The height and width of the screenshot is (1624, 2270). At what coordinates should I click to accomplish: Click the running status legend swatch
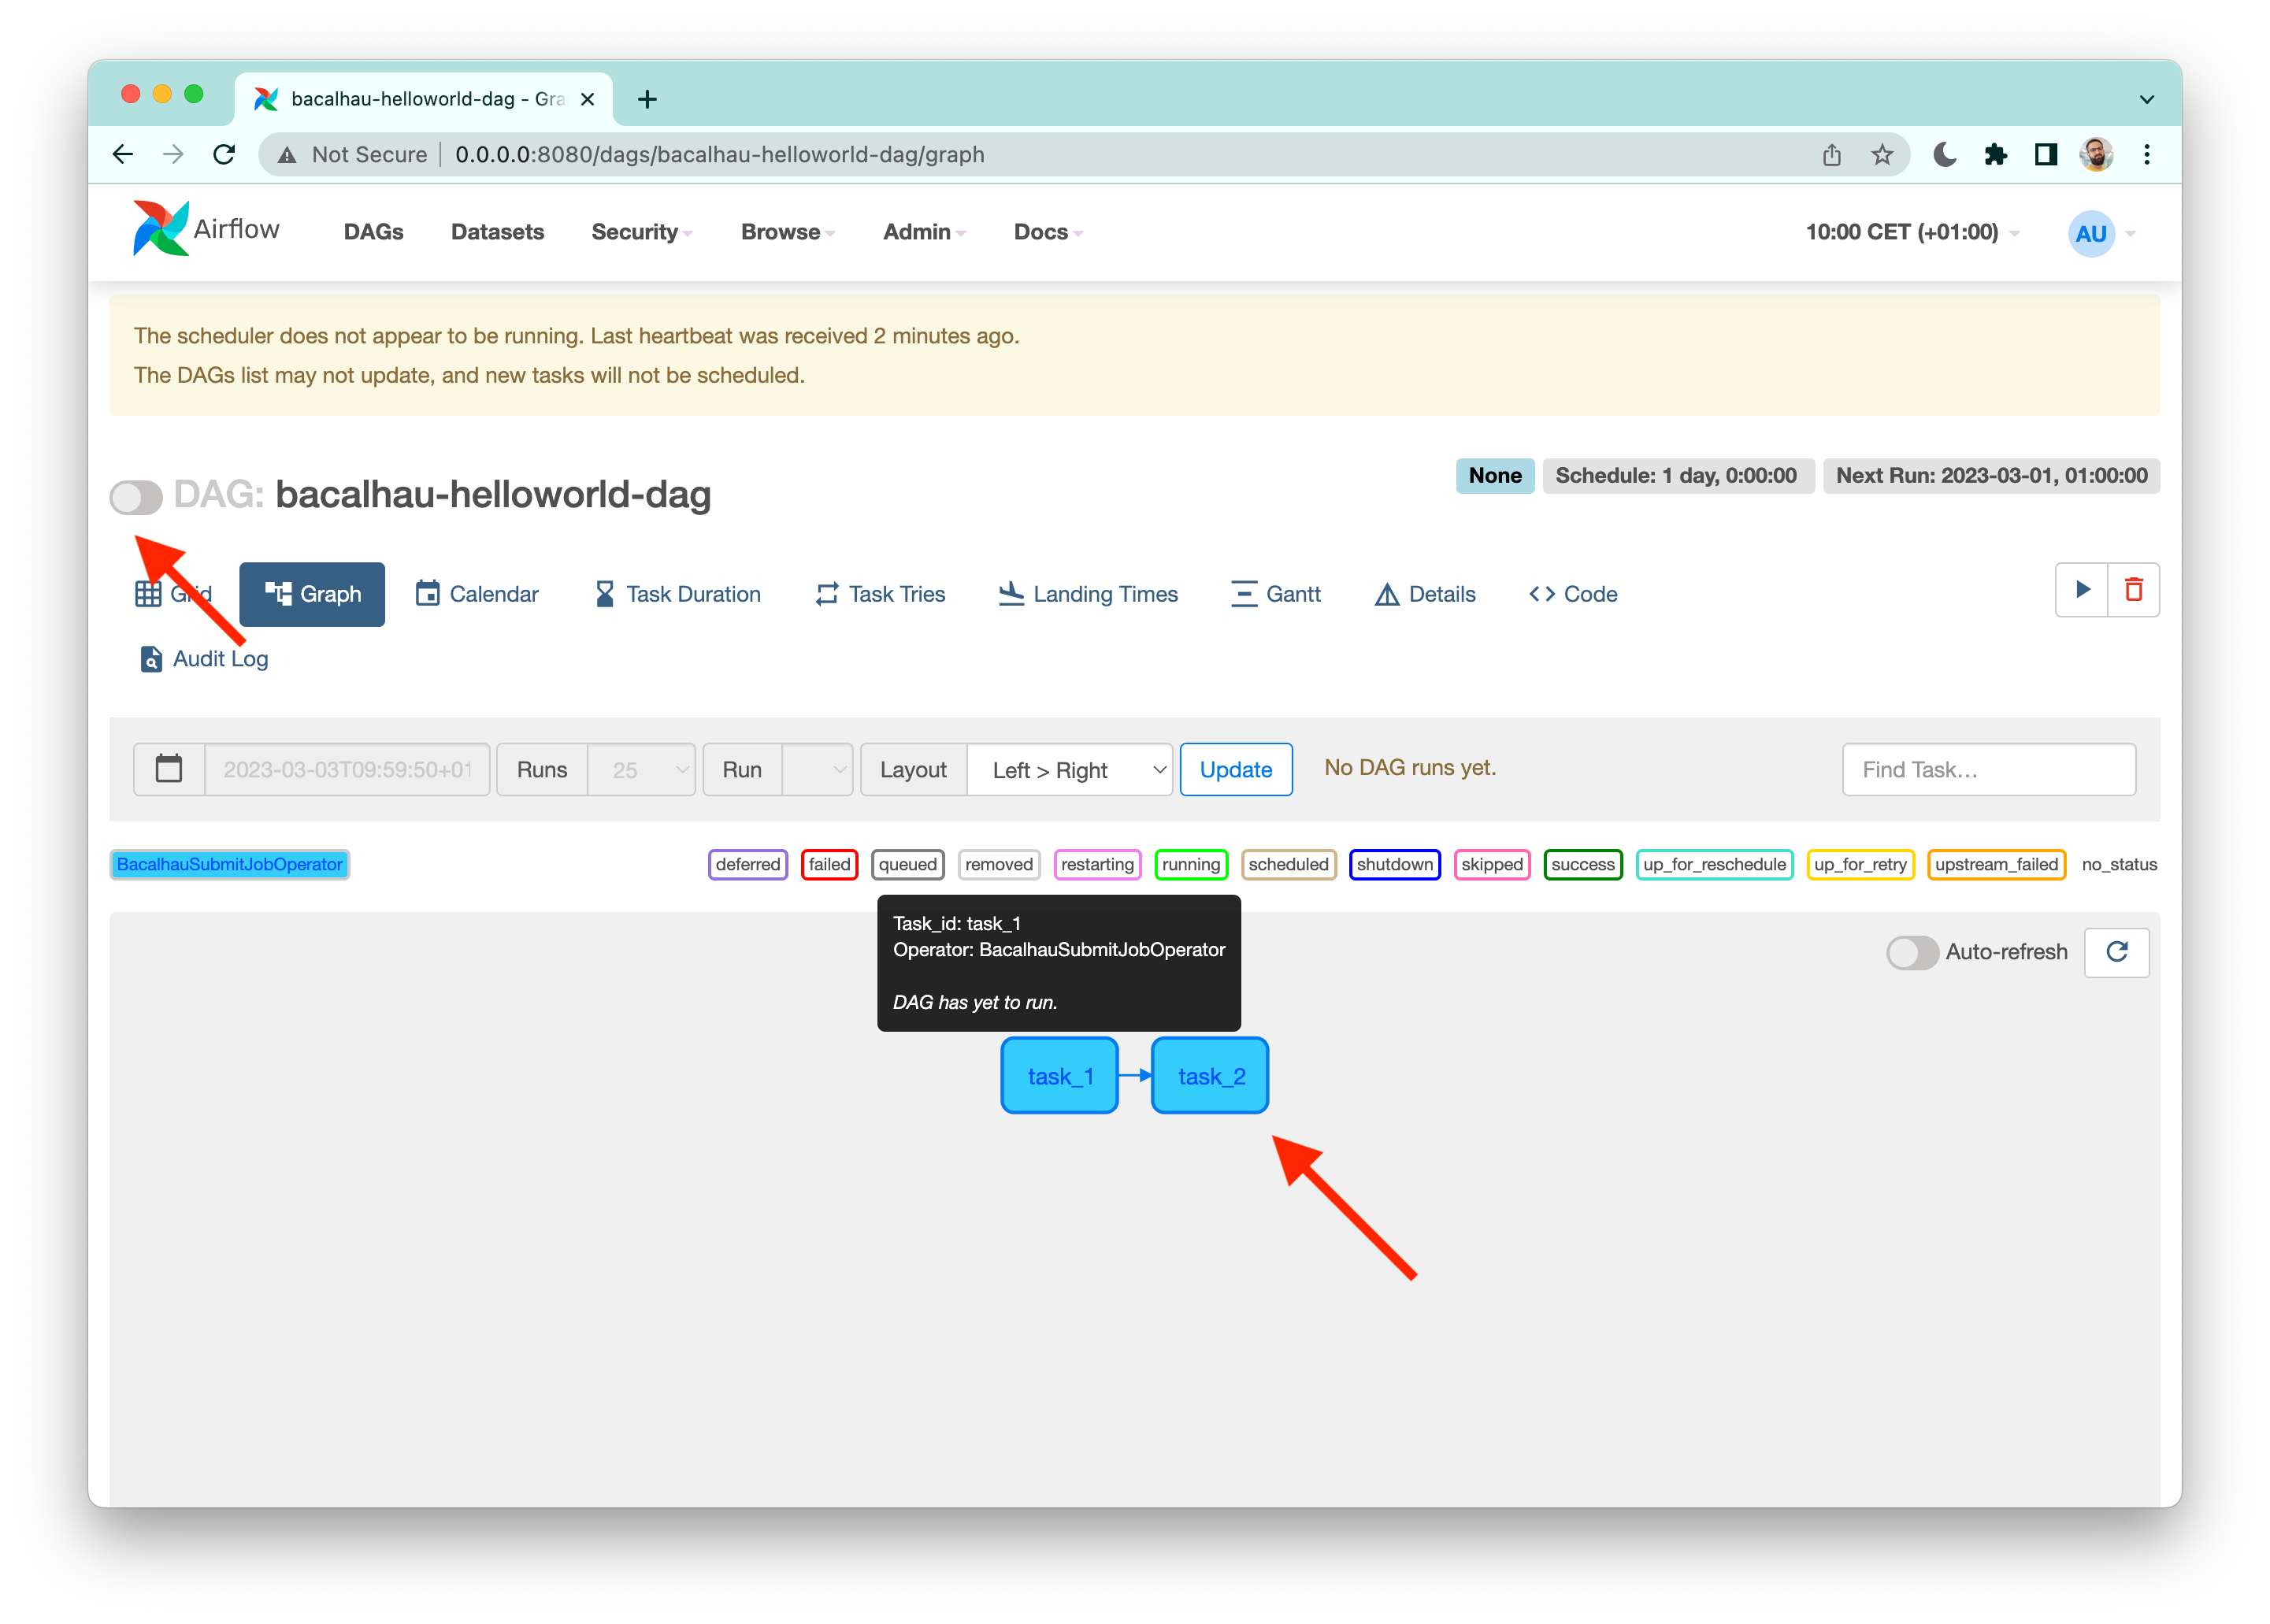[x=1190, y=864]
